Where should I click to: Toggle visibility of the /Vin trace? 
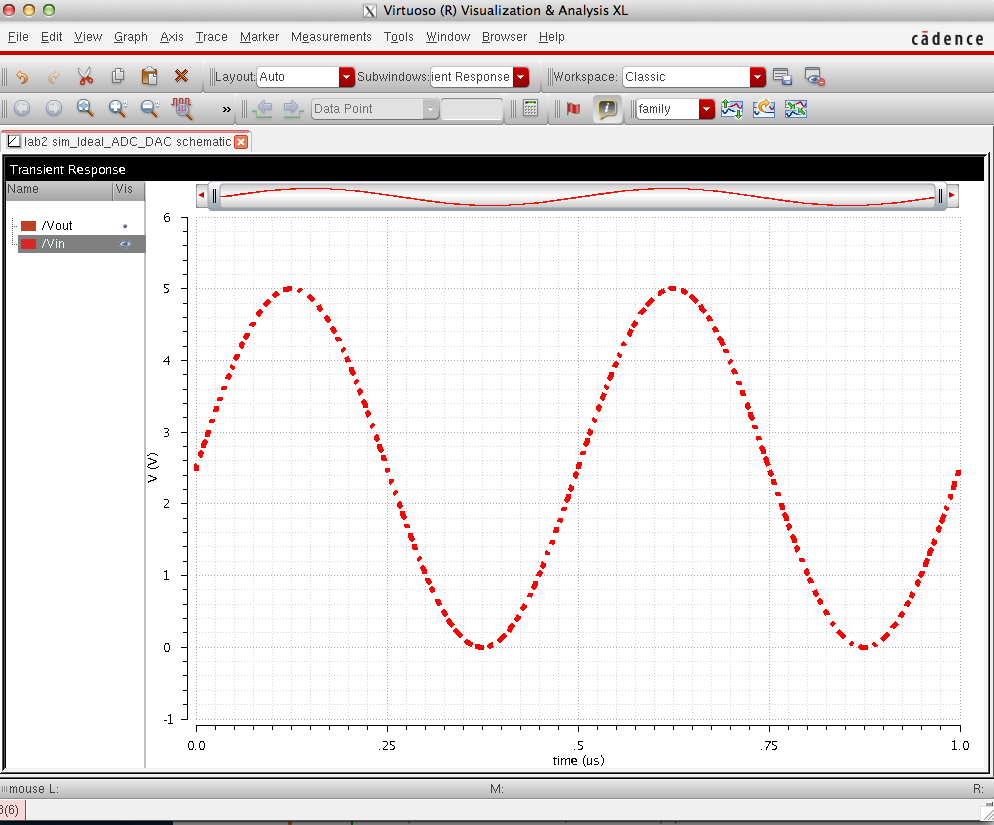125,244
